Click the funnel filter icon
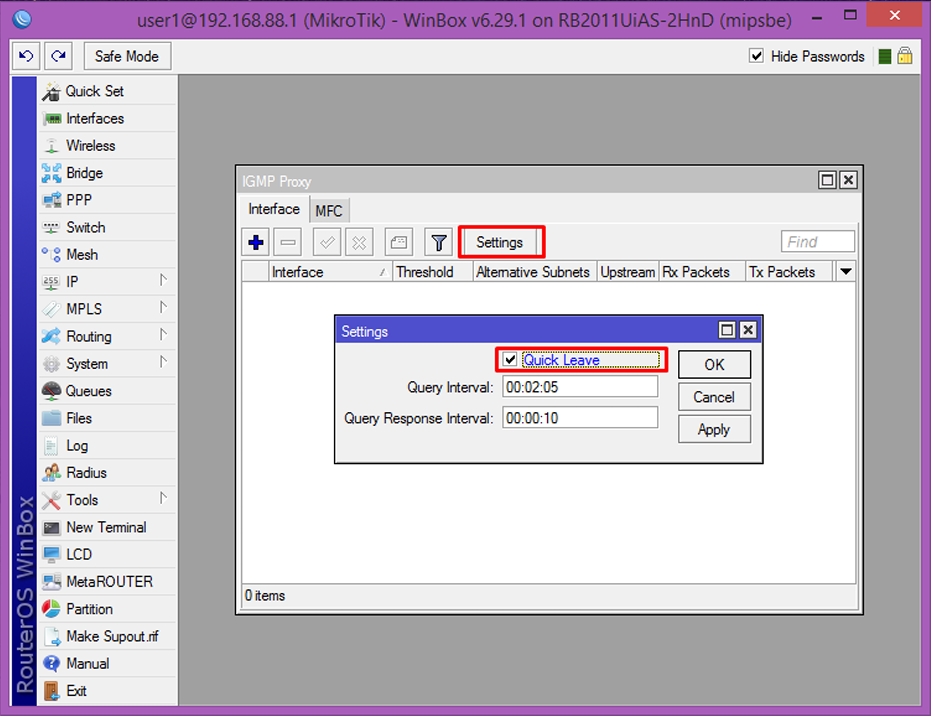The image size is (938, 722). [x=438, y=242]
